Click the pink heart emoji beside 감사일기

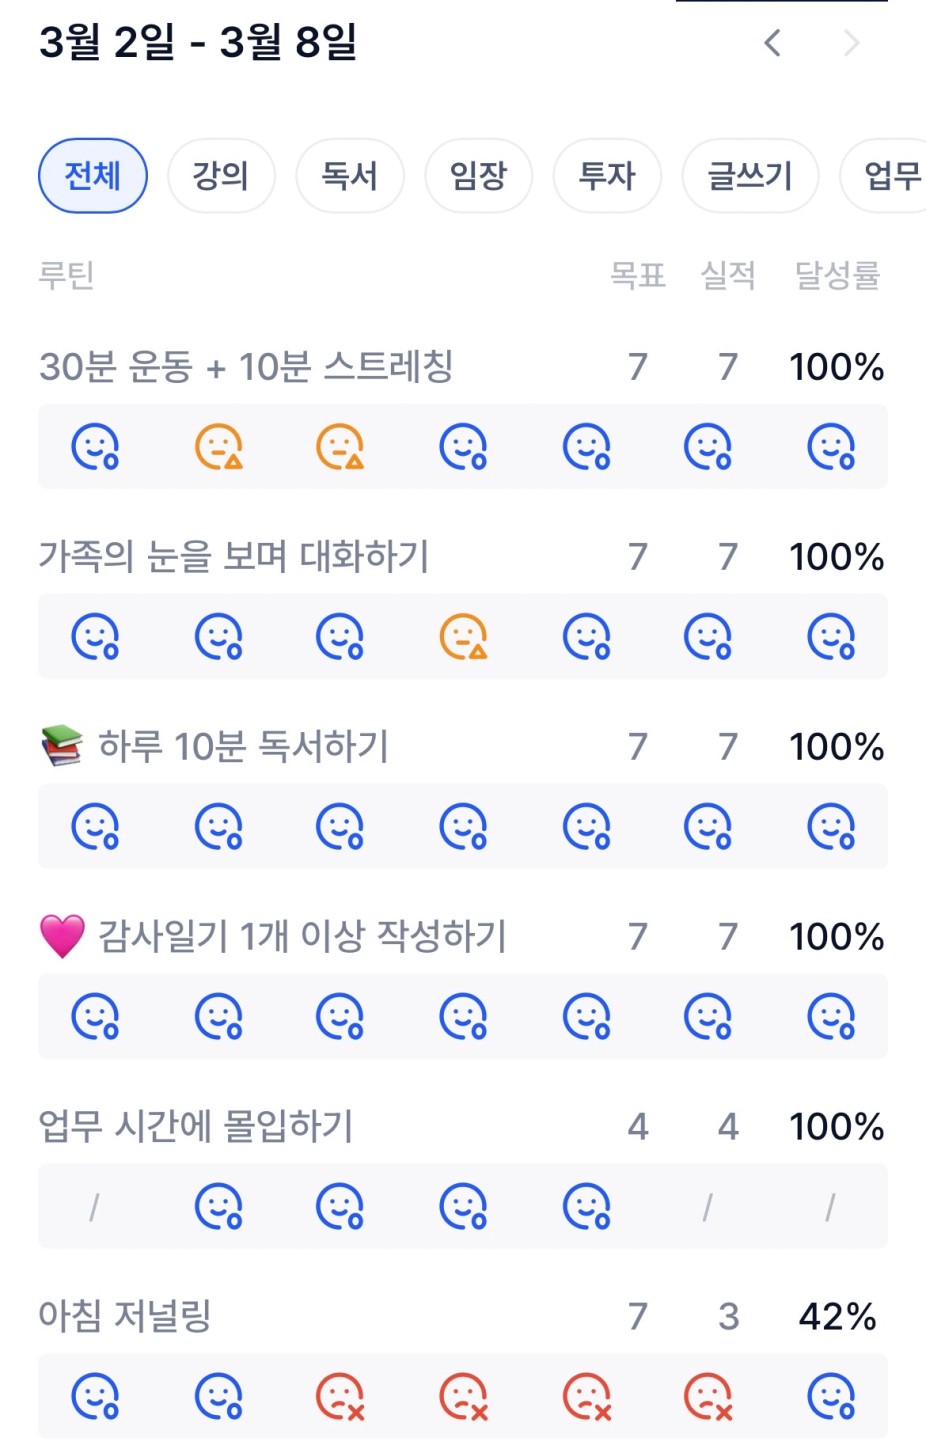pyautogui.click(x=62, y=936)
